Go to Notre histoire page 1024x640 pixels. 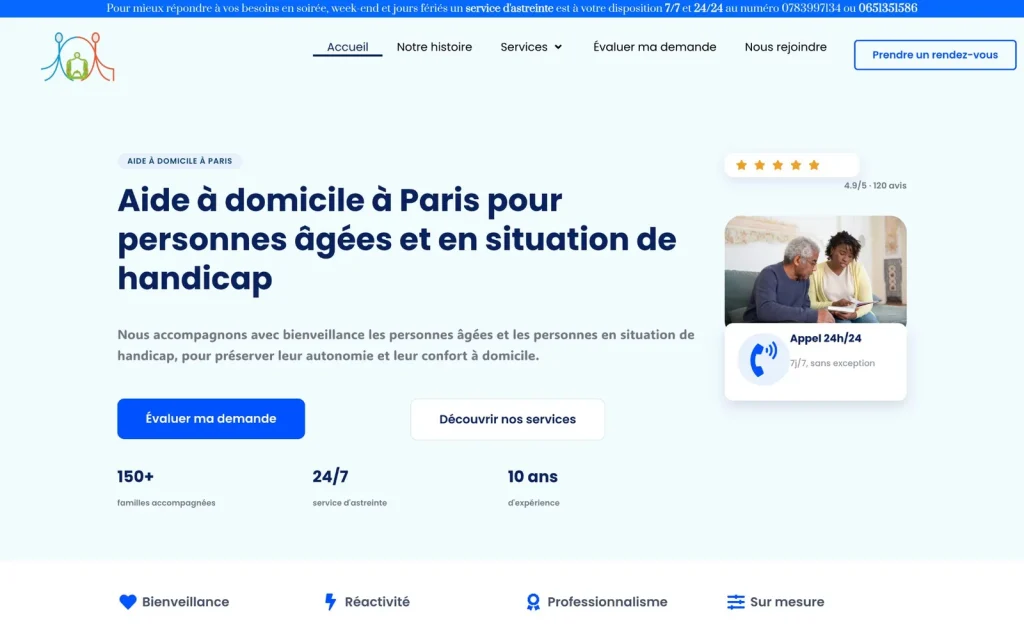tap(434, 47)
